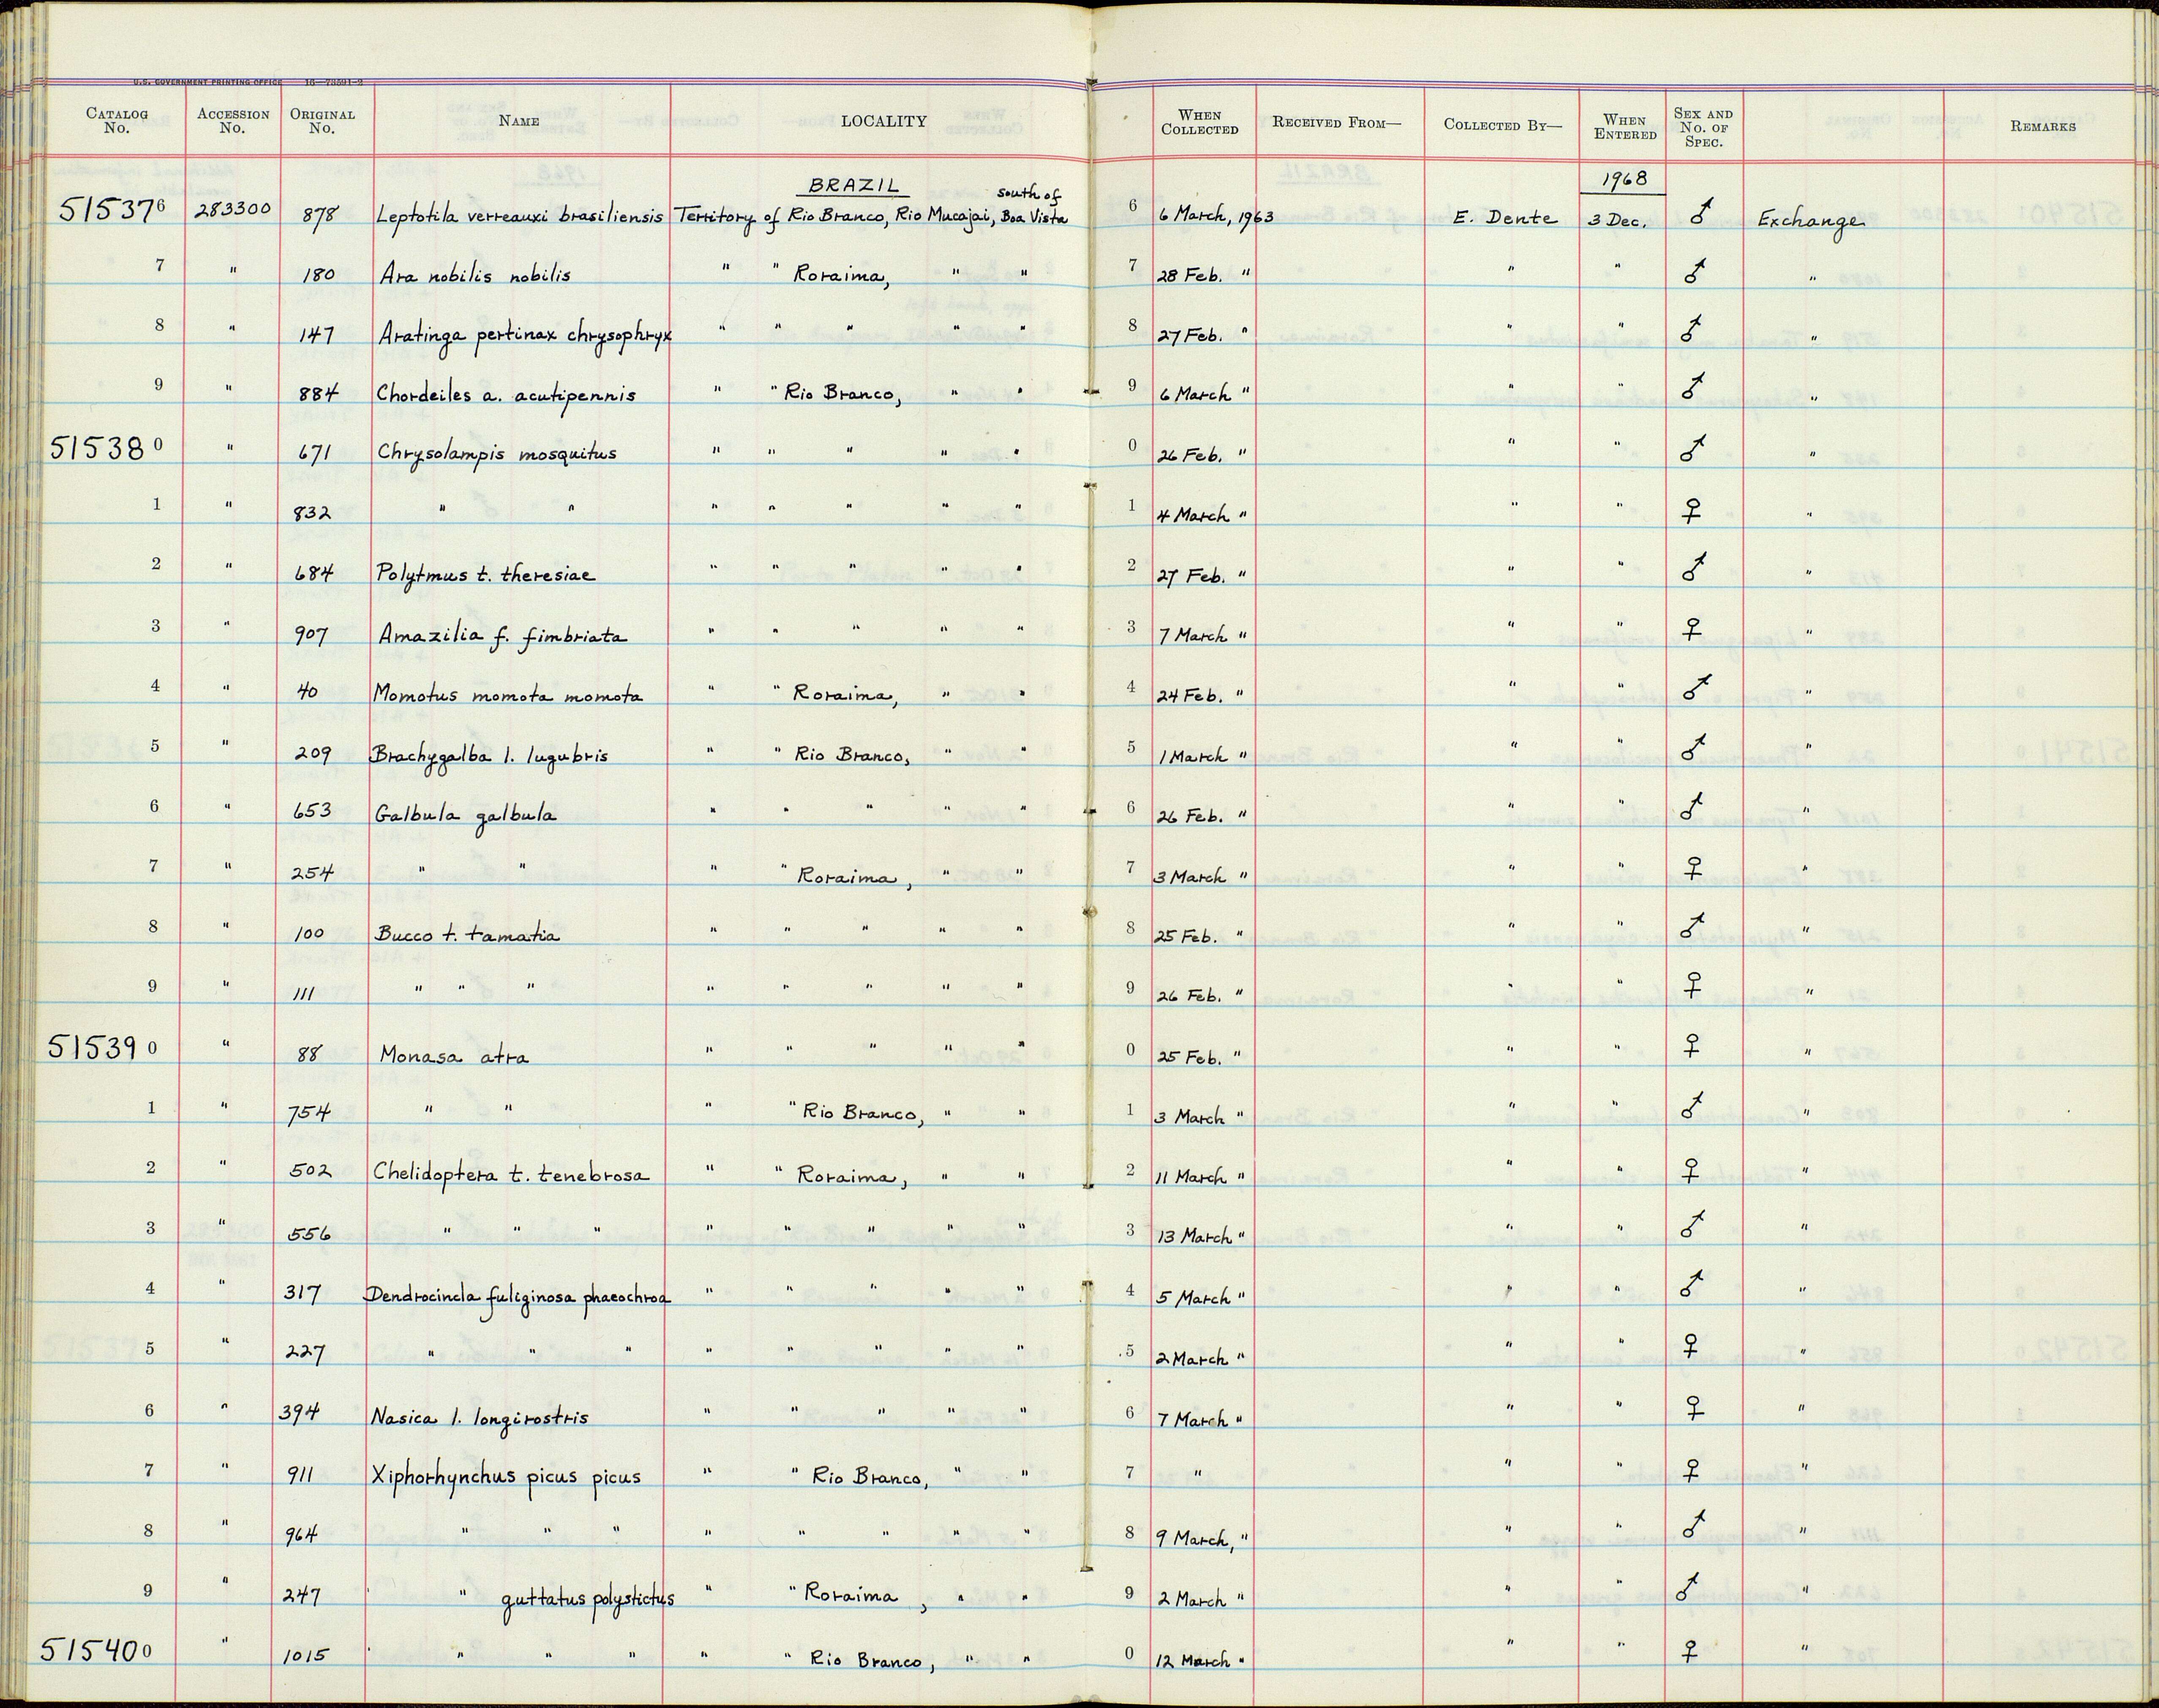Click collection date '11 March'

tap(1192, 1177)
